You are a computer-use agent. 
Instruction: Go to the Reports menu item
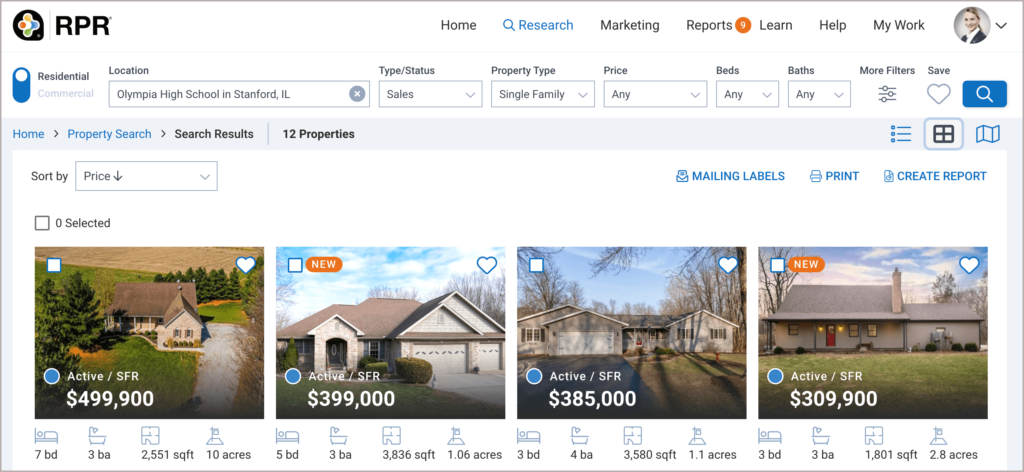pyautogui.click(x=708, y=25)
